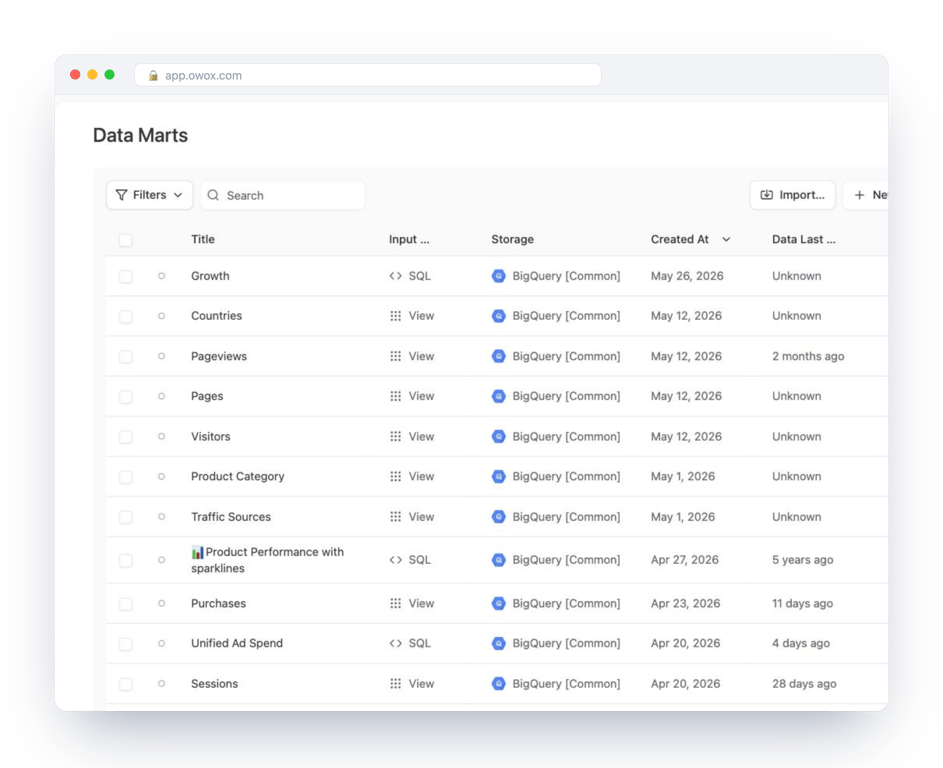The height and width of the screenshot is (768, 943).
Task: Click the padlock icon in address bar
Action: click(x=153, y=75)
